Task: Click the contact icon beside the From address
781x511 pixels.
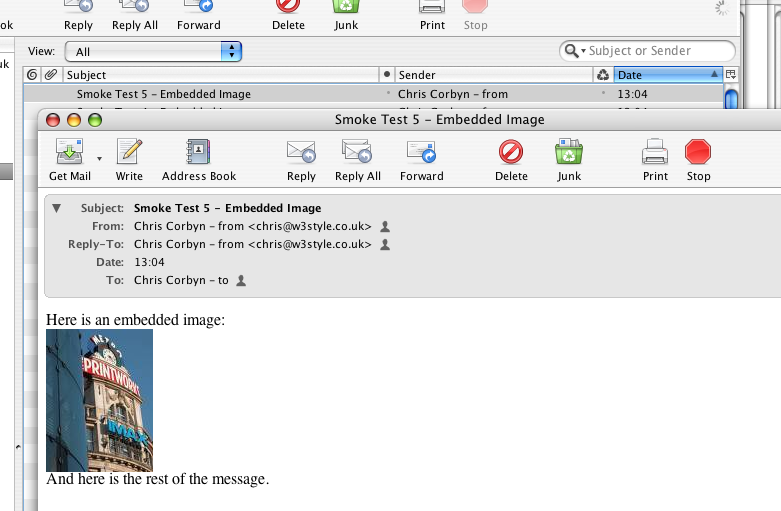Action: (385, 227)
